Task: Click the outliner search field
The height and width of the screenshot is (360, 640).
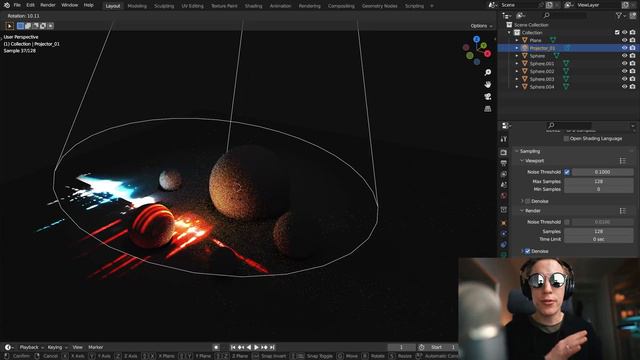Action: (565, 16)
